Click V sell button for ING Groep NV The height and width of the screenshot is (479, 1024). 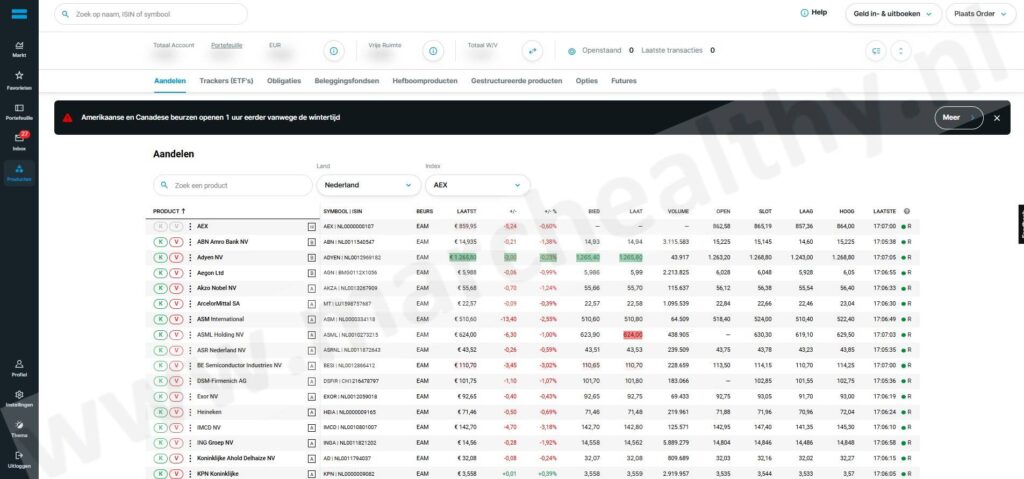tap(176, 443)
